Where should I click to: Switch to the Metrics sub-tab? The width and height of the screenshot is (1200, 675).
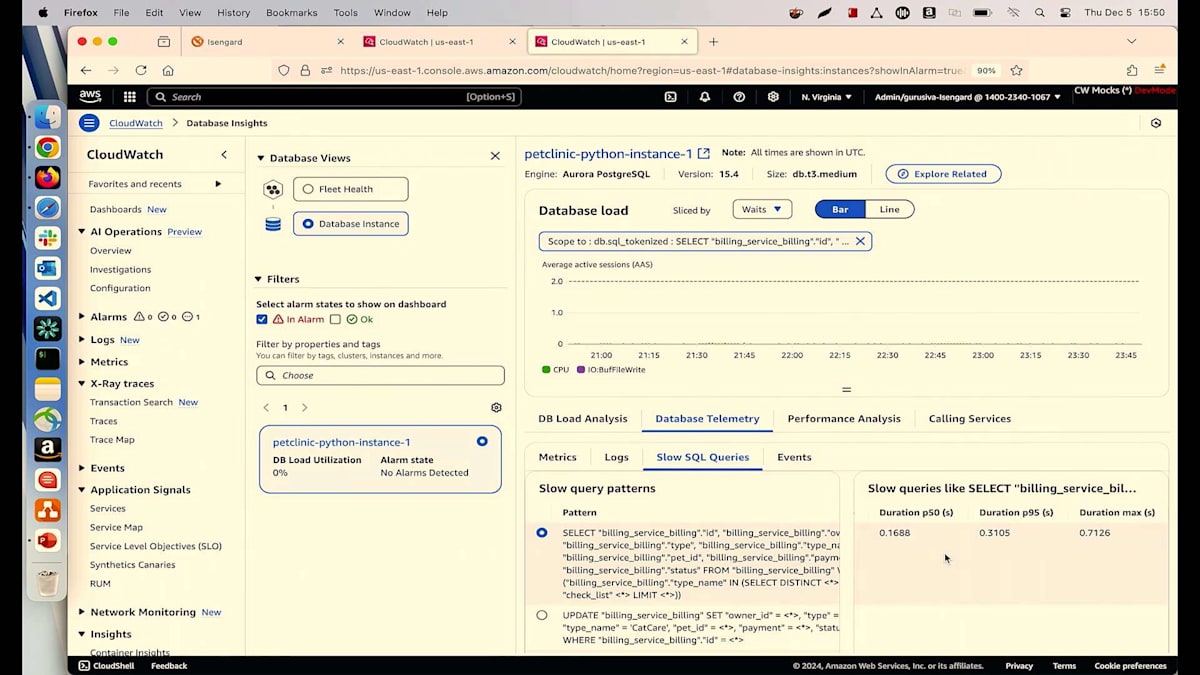pyautogui.click(x=557, y=457)
